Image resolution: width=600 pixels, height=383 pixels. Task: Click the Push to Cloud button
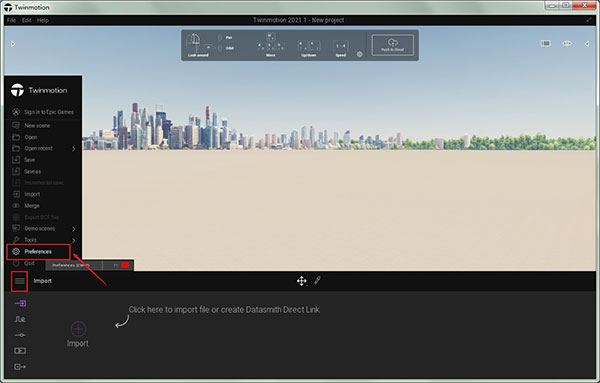(393, 45)
